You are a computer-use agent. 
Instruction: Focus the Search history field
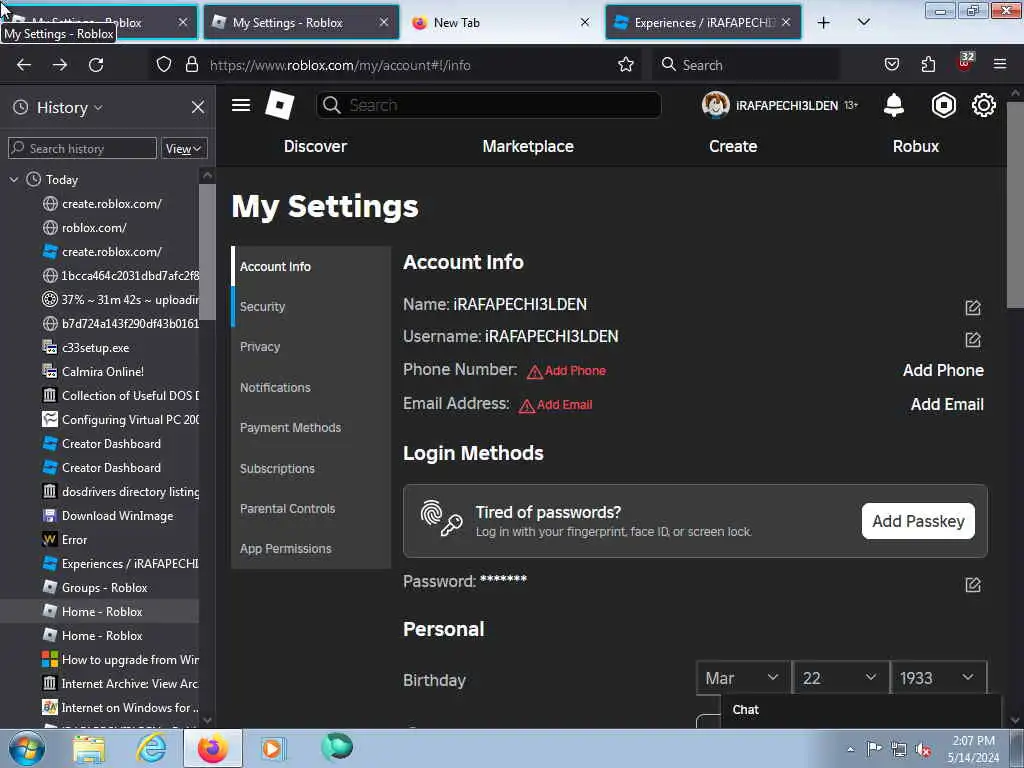pos(82,148)
